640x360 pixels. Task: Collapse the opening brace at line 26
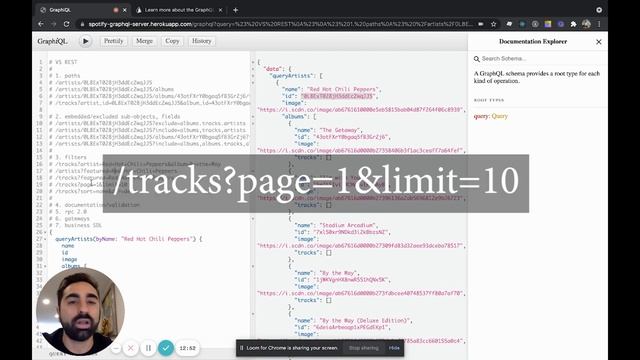point(45,232)
